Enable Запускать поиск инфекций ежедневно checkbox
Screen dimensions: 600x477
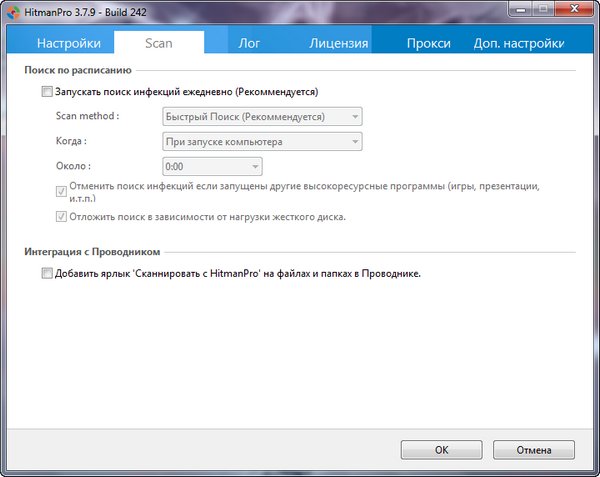pyautogui.click(x=47, y=92)
